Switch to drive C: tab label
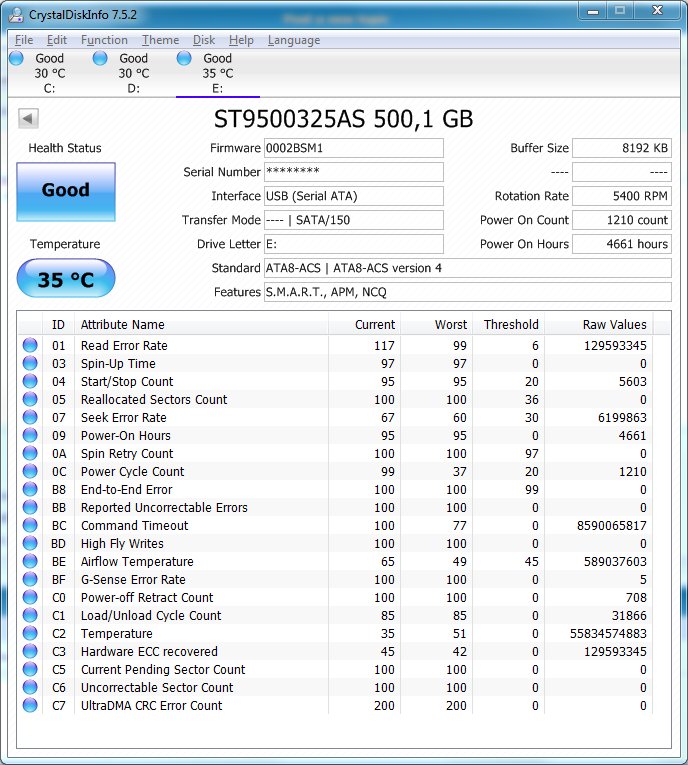Image resolution: width=688 pixels, height=765 pixels. click(x=49, y=89)
